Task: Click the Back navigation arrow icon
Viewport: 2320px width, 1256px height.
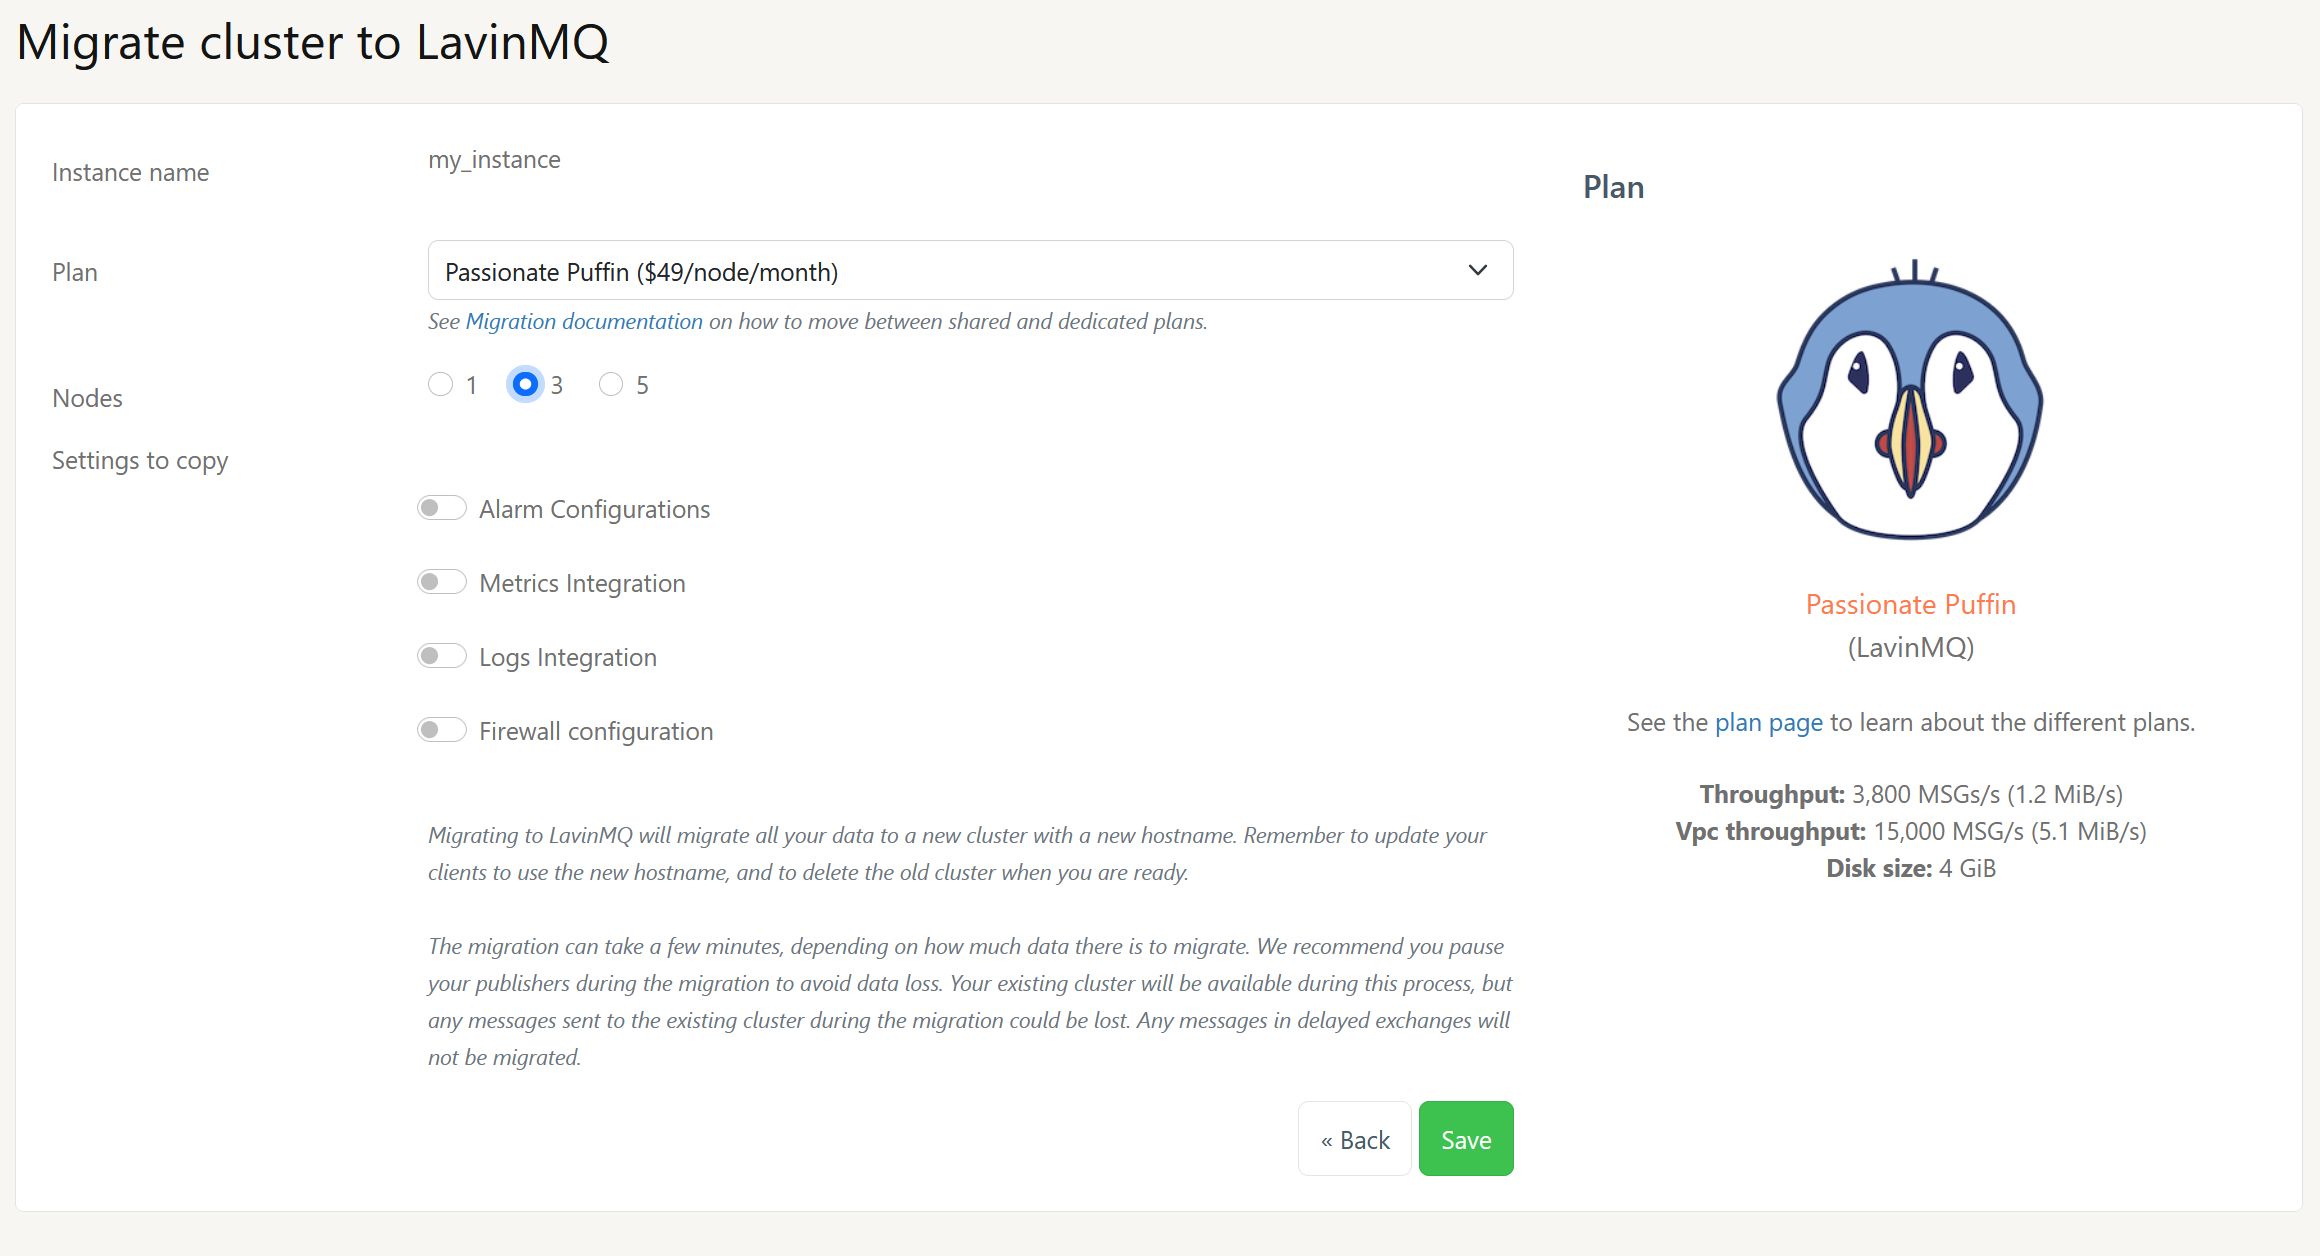Action: [1327, 1140]
